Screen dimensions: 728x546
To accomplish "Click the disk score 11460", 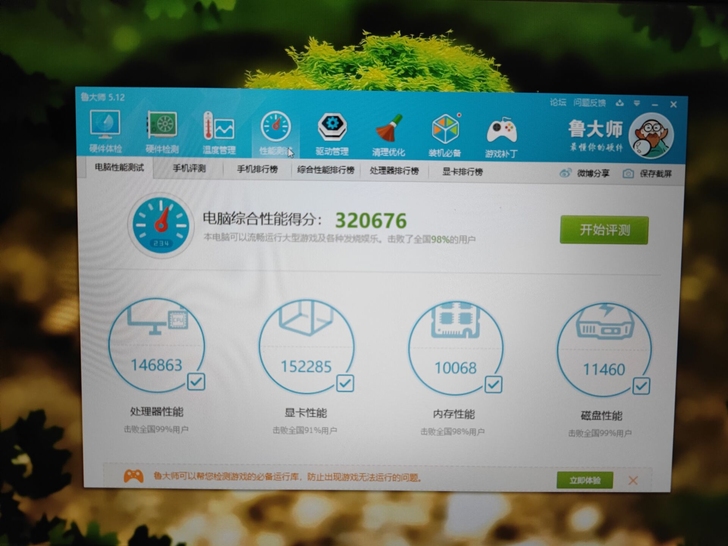I will (604, 370).
